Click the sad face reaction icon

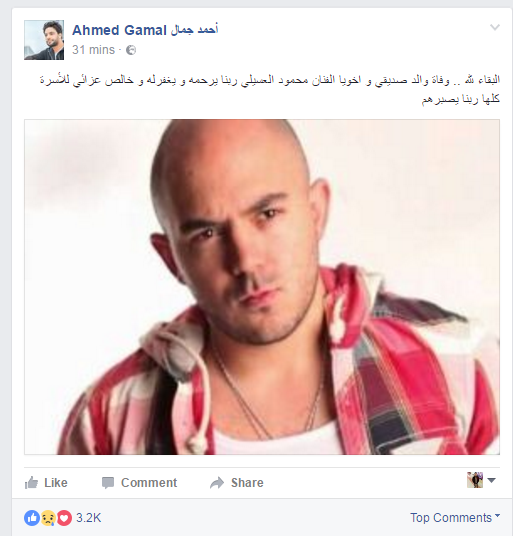pyautogui.click(x=48, y=518)
